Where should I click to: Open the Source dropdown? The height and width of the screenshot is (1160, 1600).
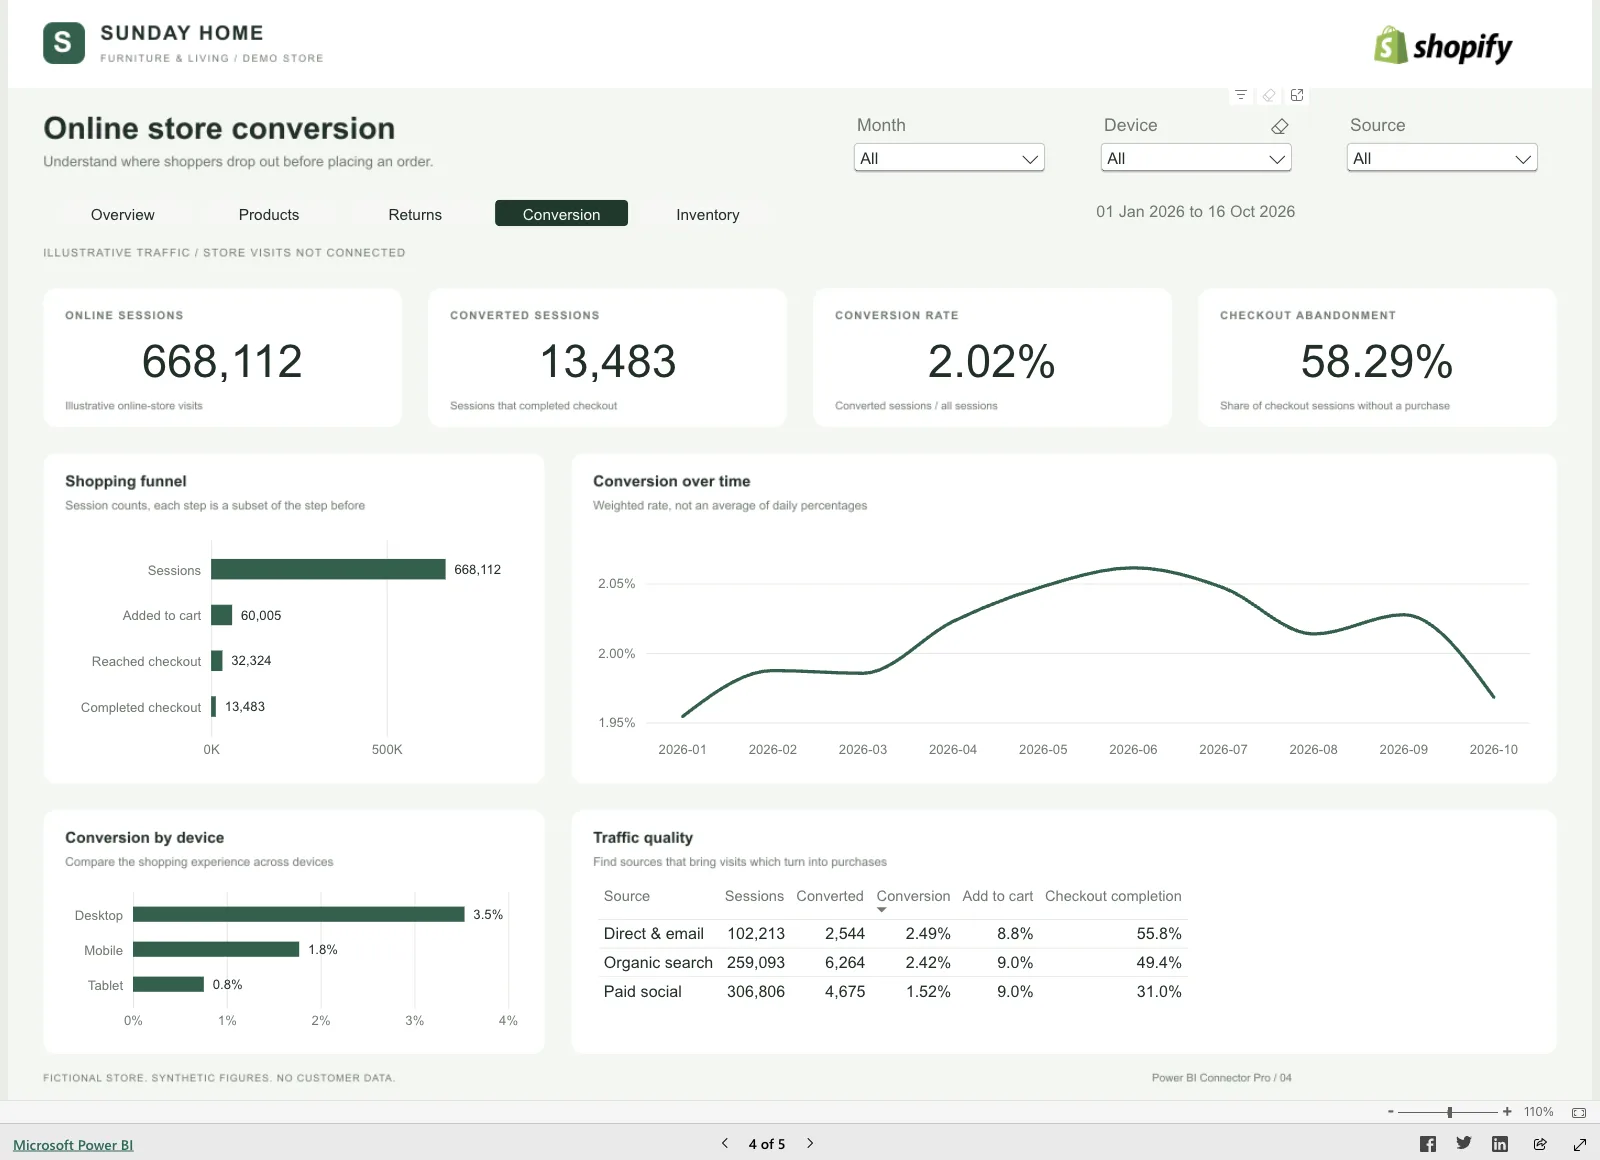[x=1442, y=158]
